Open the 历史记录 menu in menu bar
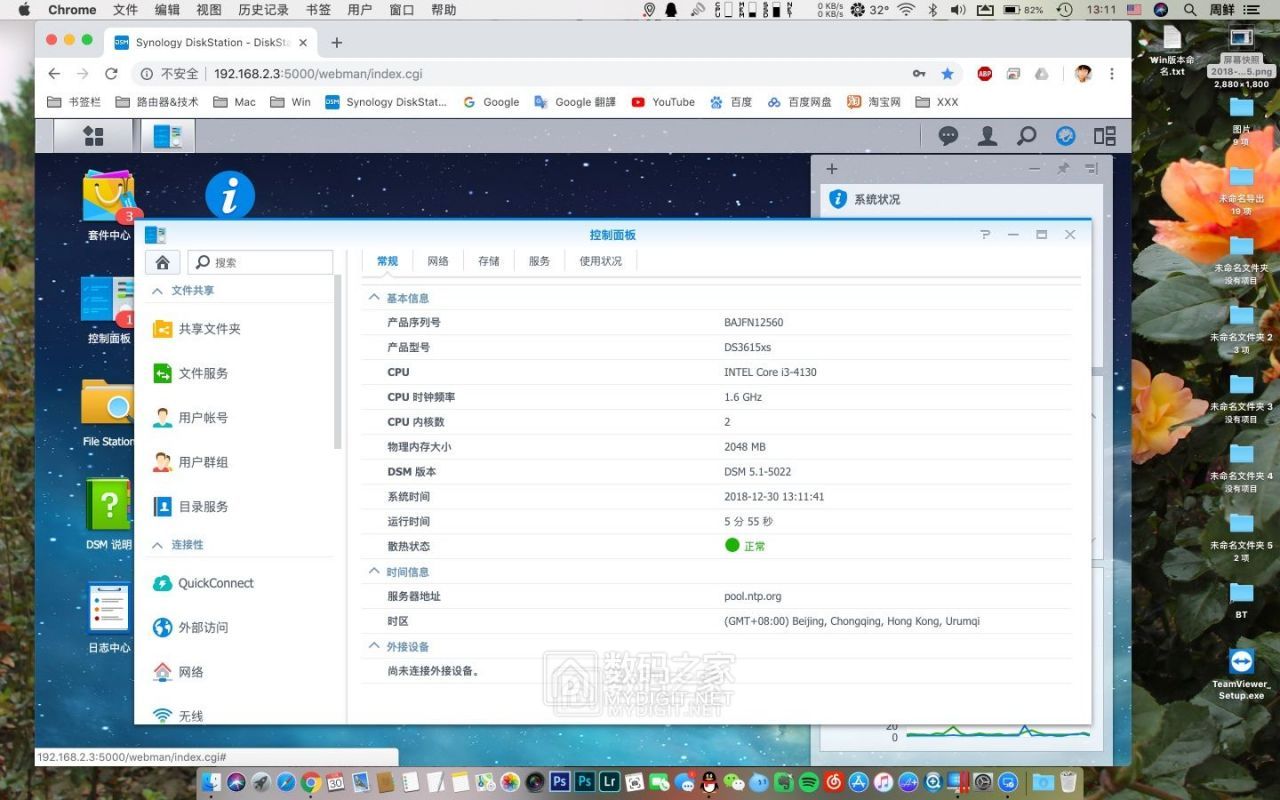The height and width of the screenshot is (800, 1280). point(264,10)
